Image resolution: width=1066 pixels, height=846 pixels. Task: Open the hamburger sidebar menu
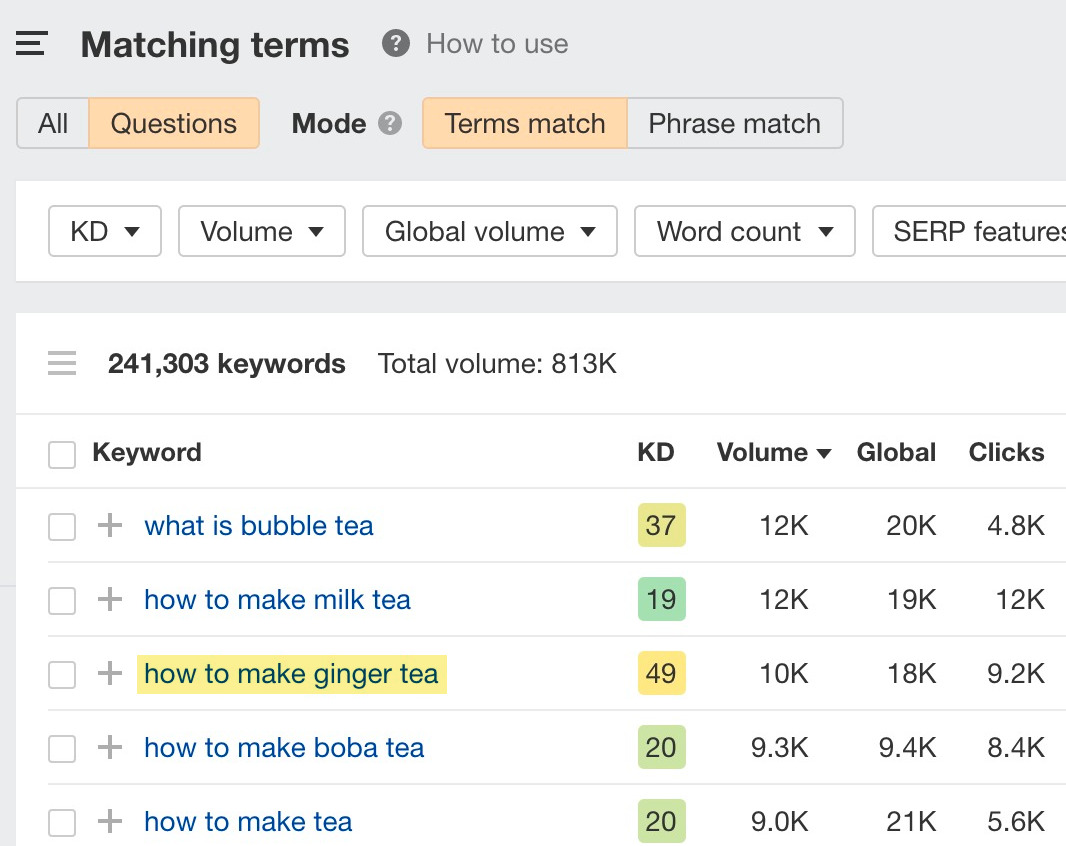pyautogui.click(x=32, y=44)
